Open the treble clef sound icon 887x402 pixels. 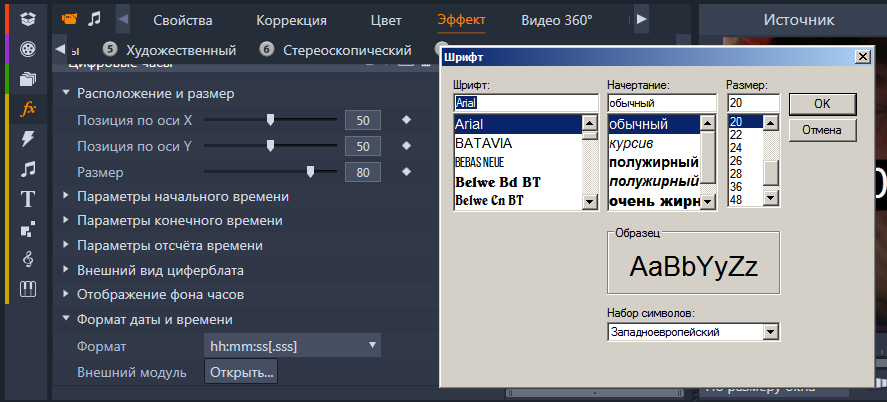click(28, 259)
